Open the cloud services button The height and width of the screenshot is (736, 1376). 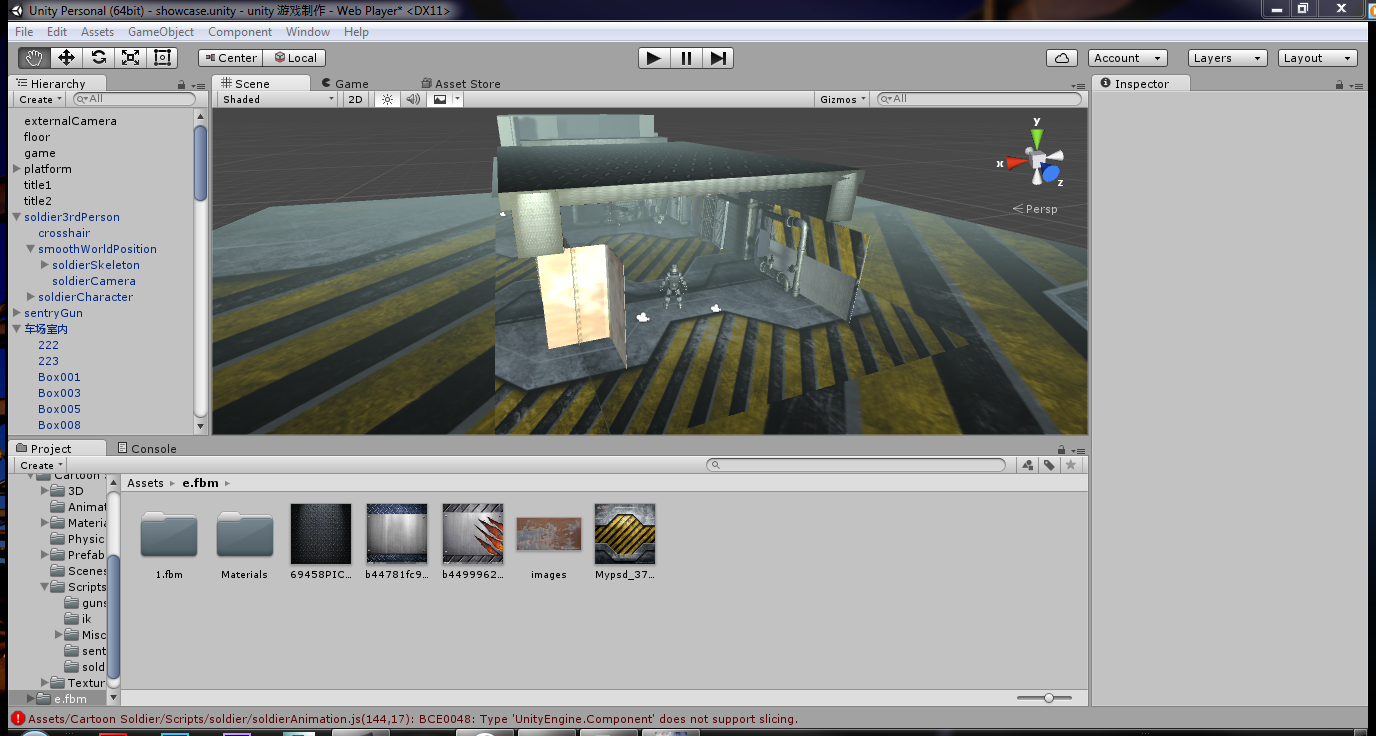click(1062, 58)
